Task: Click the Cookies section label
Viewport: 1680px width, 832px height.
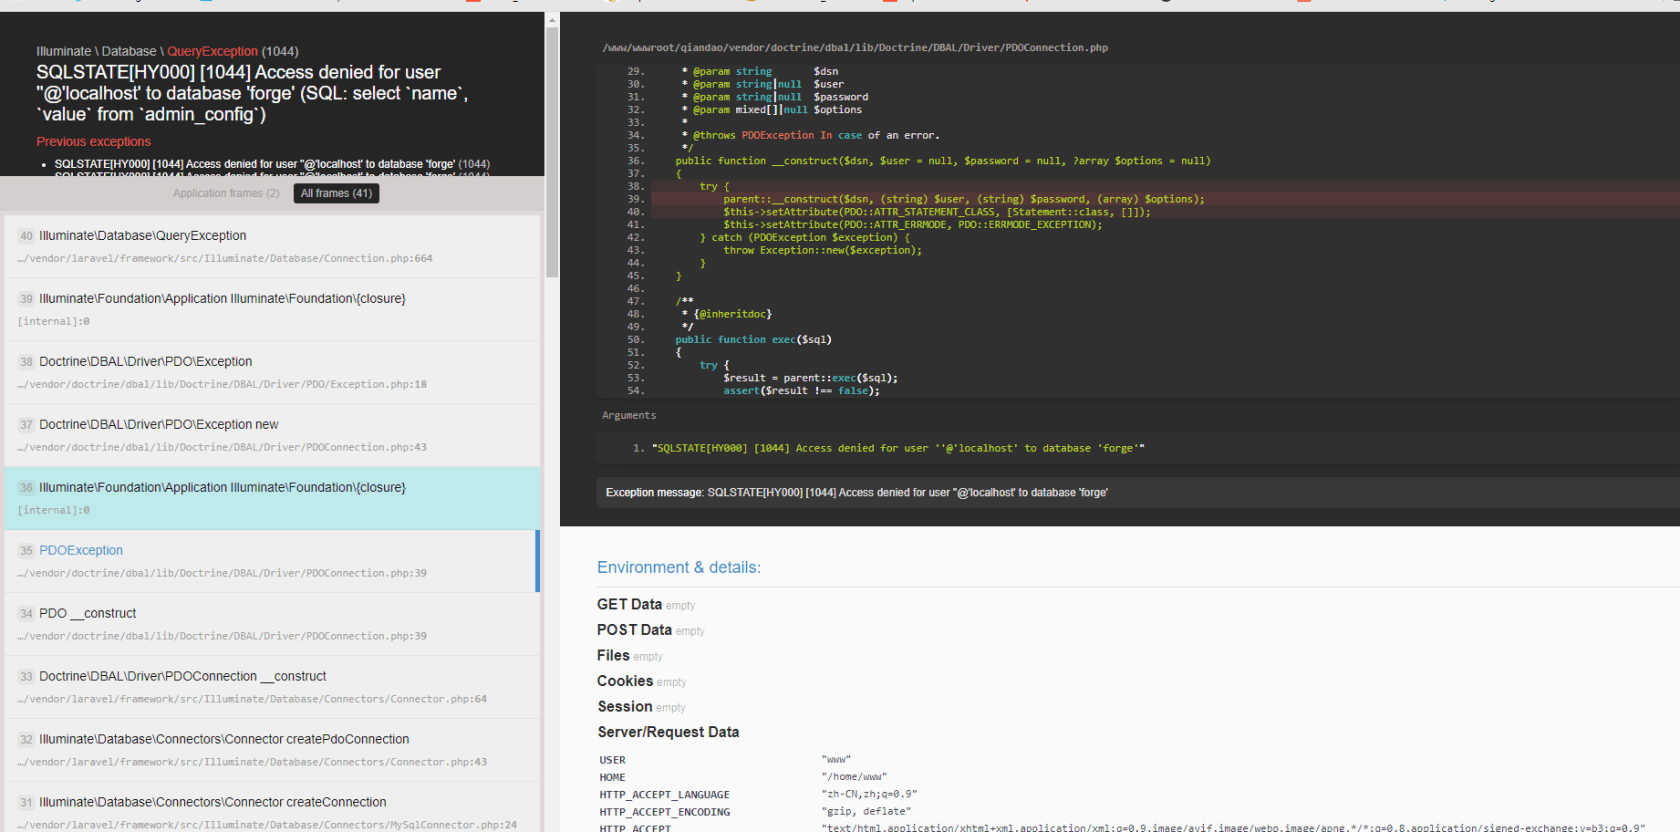Action: click(625, 681)
